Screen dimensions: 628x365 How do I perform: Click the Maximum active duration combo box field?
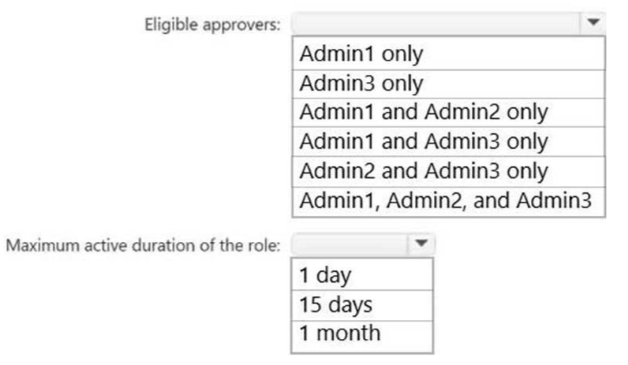(x=350, y=244)
